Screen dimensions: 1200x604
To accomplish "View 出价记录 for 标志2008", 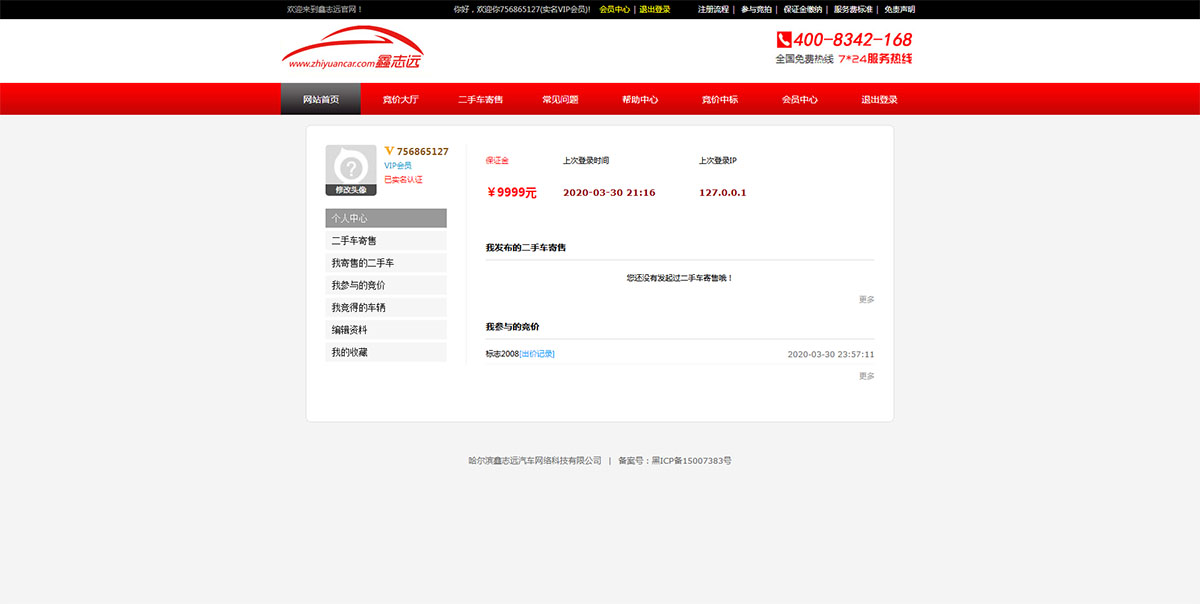I will 537,354.
